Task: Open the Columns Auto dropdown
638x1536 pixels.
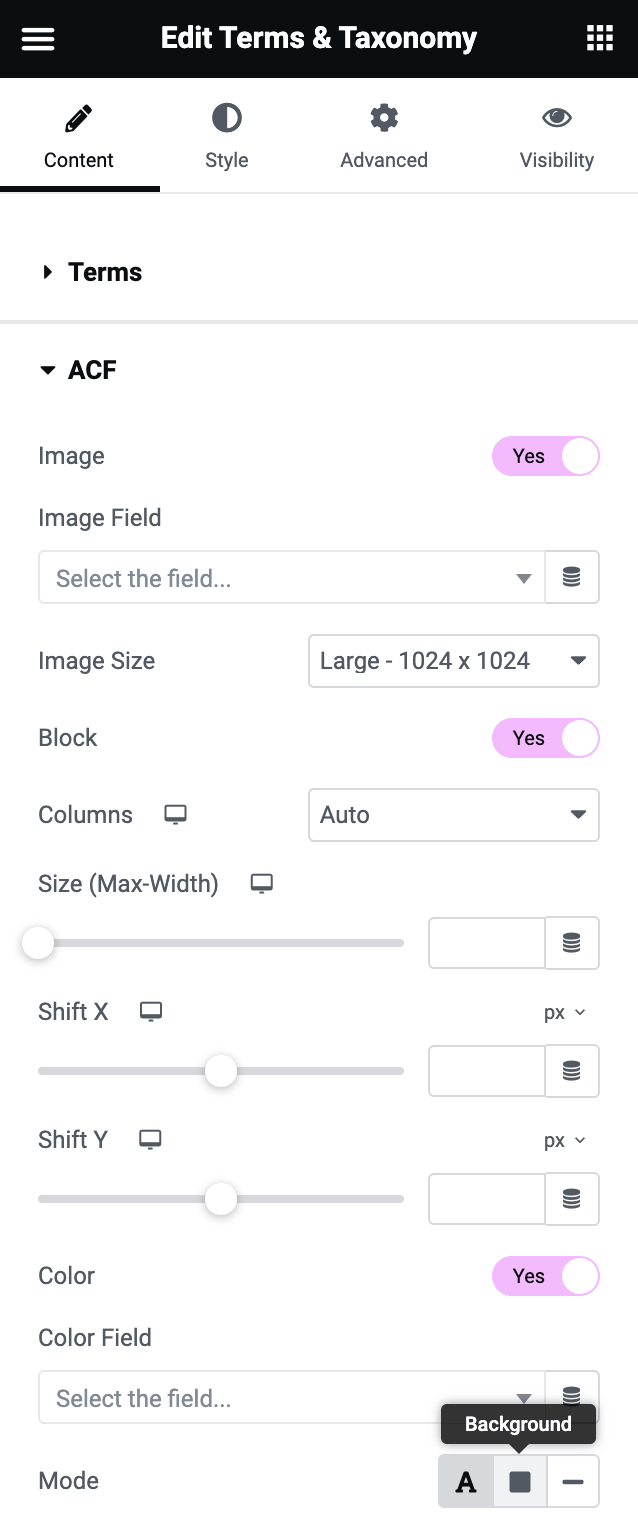Action: tap(453, 815)
